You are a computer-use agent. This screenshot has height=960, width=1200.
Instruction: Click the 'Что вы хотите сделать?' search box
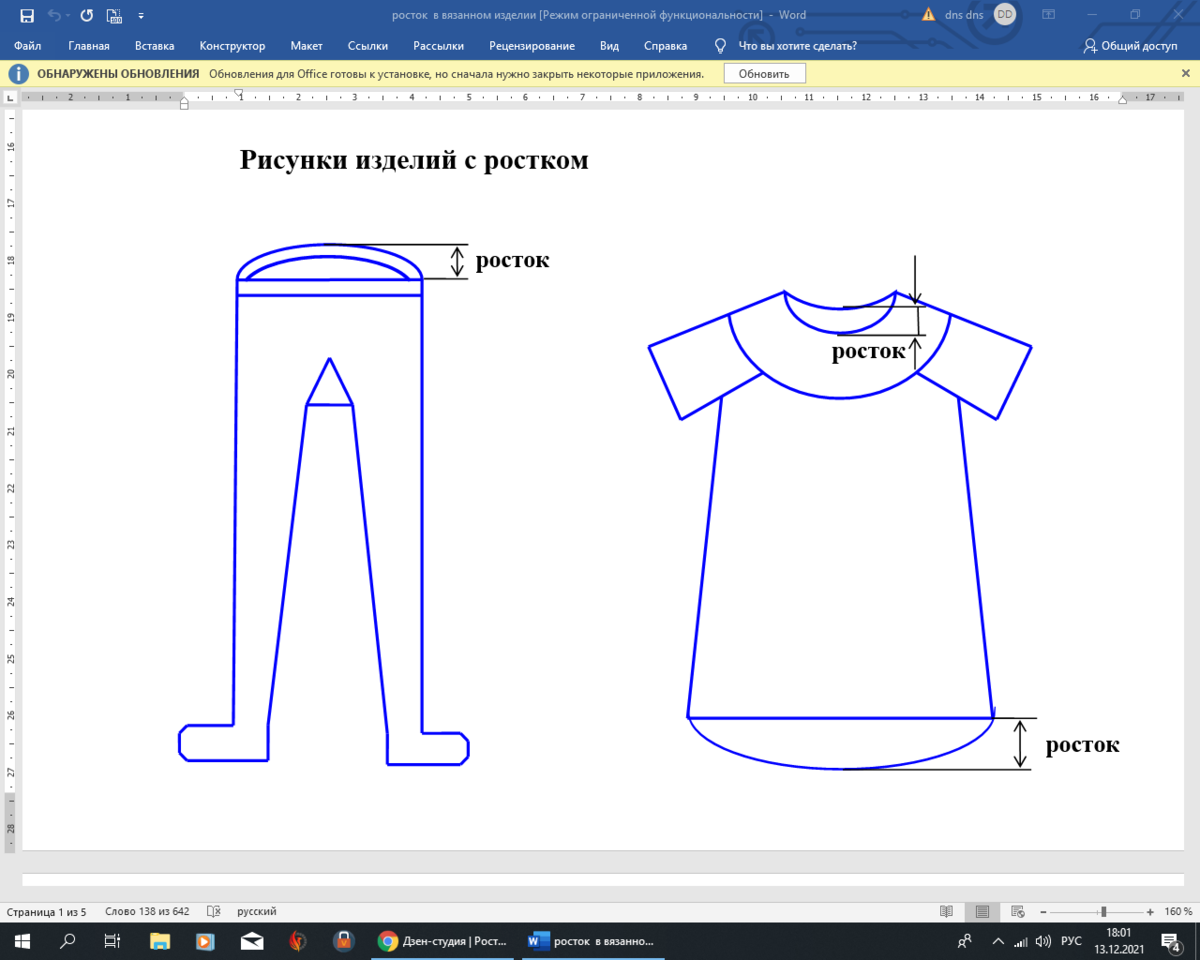click(x=797, y=46)
